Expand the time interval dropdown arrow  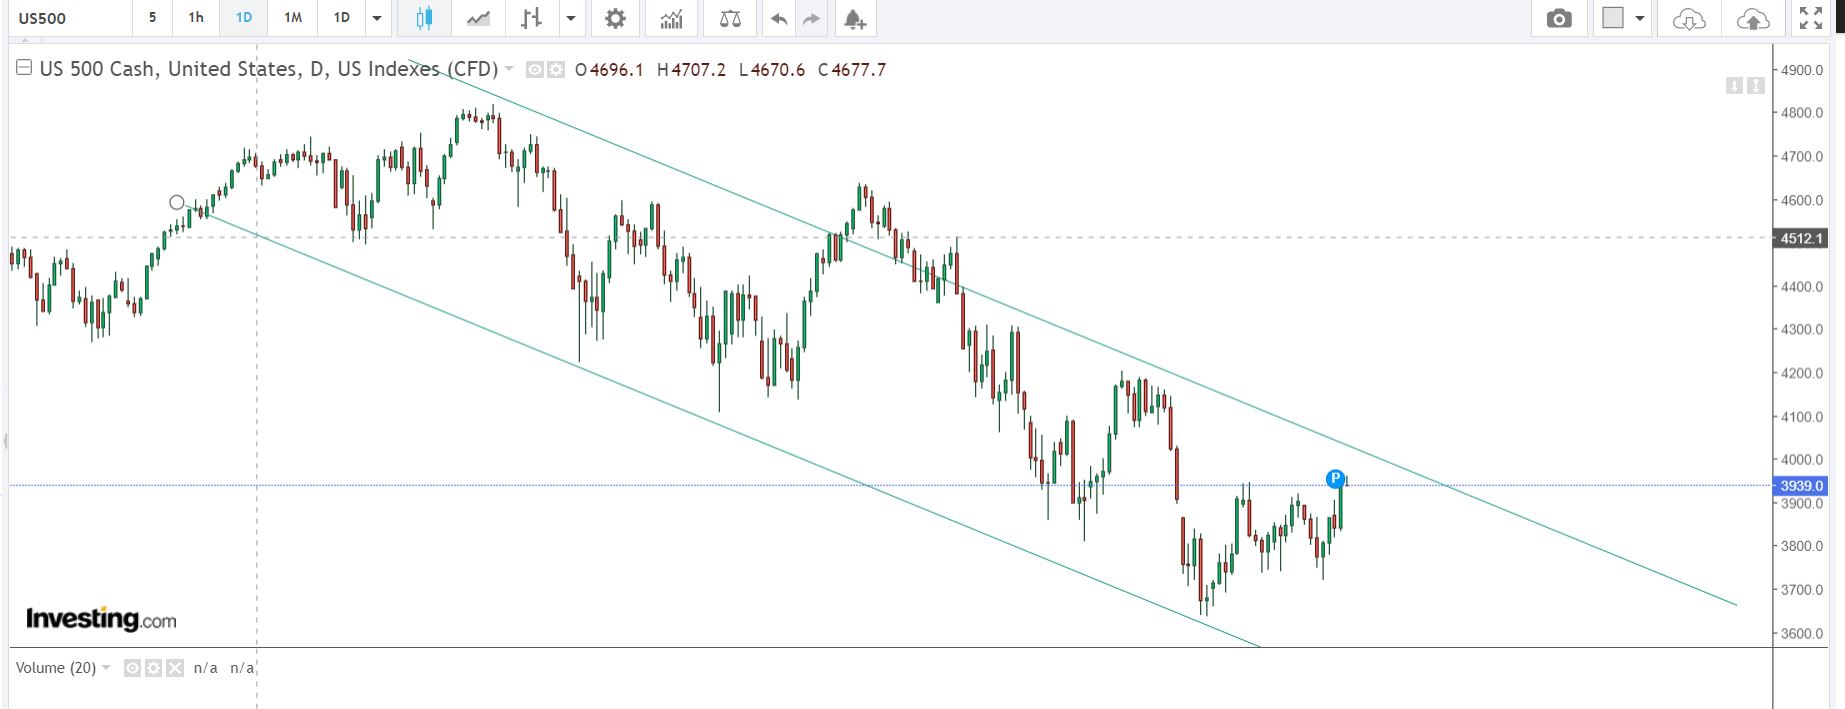(377, 18)
